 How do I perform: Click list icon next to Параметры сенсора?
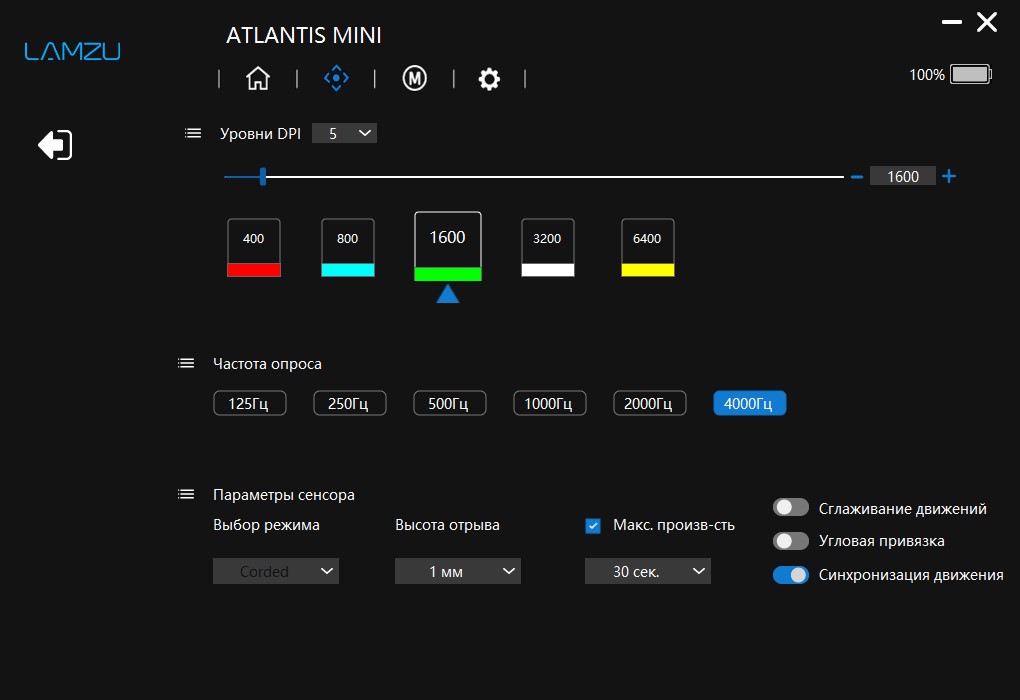[186, 494]
